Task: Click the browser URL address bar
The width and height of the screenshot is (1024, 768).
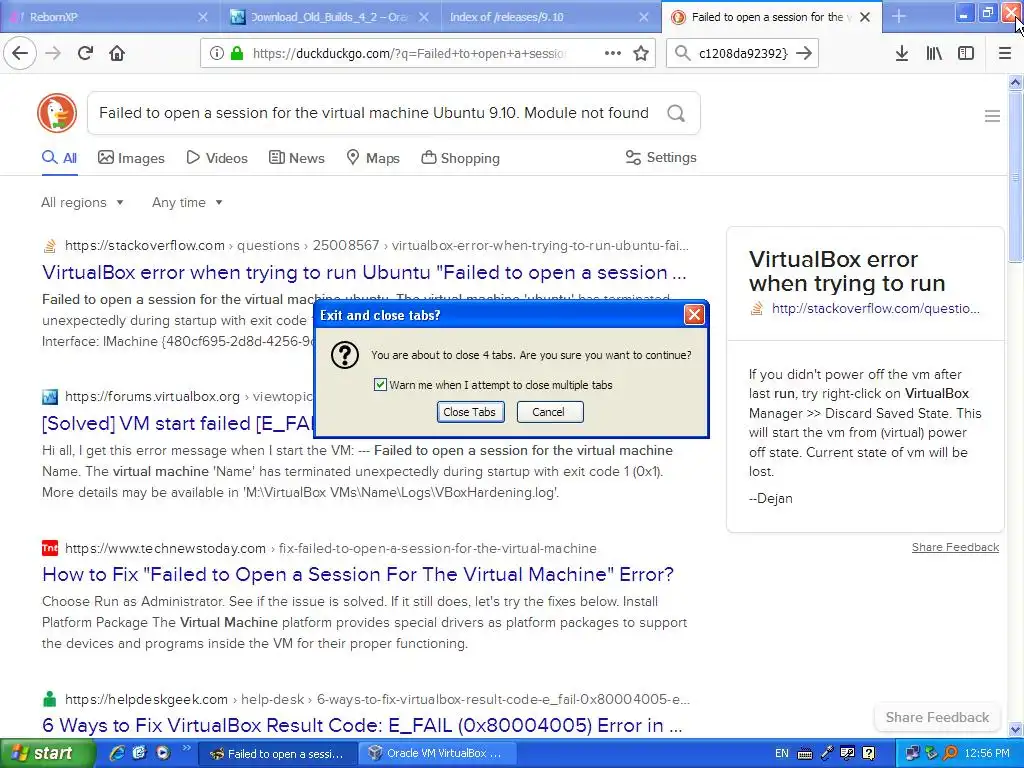Action: [409, 53]
